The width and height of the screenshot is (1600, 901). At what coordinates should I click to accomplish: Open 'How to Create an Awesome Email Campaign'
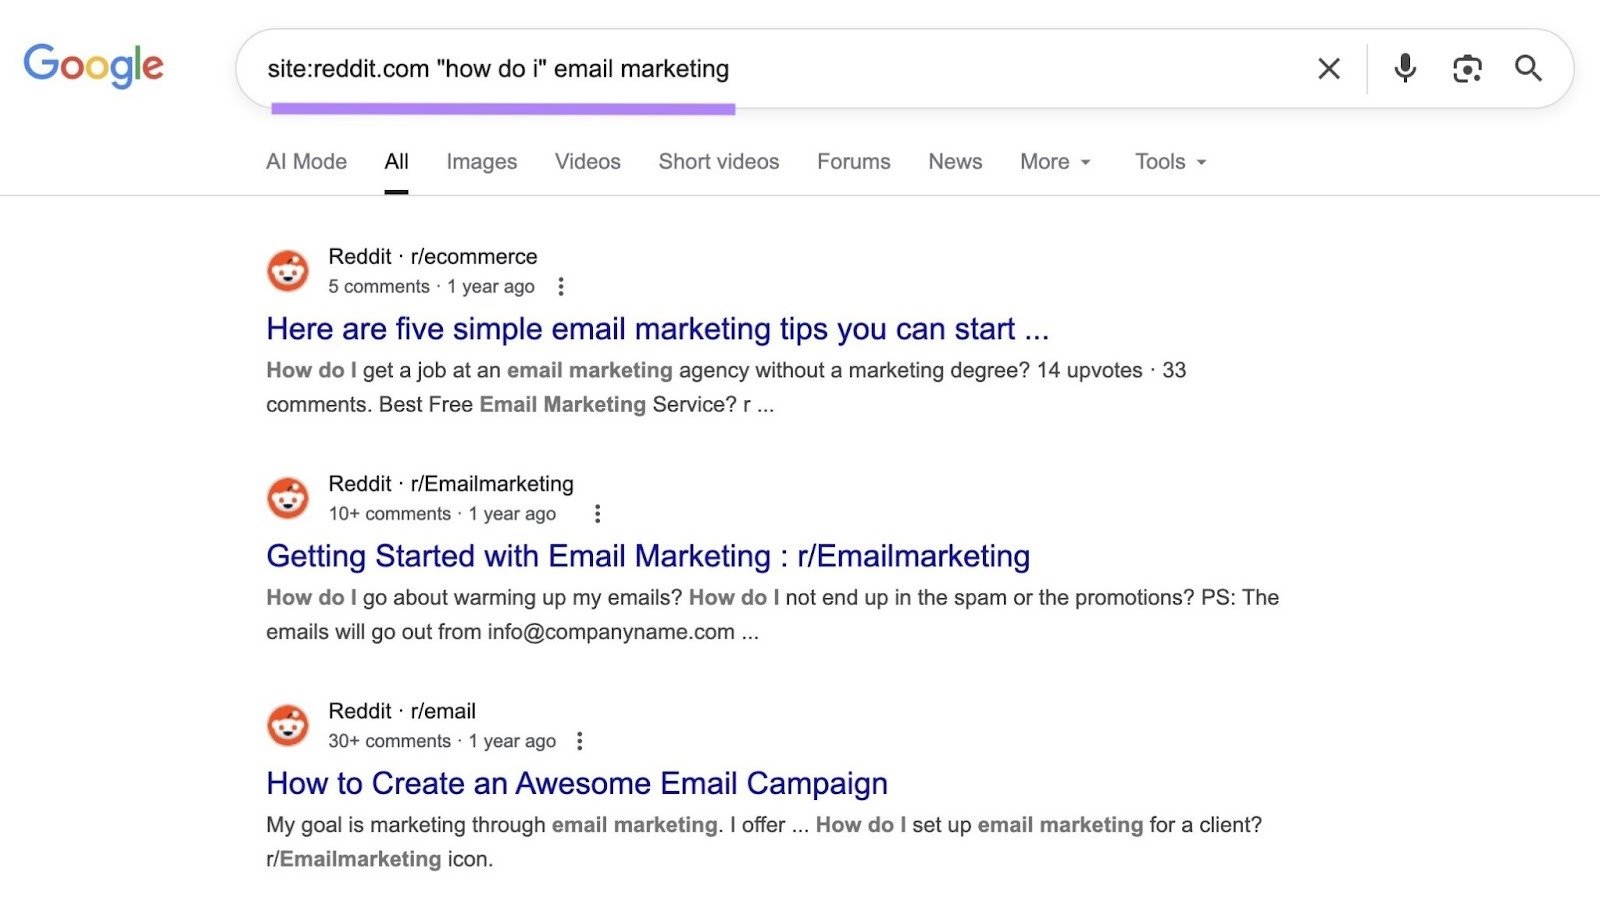click(x=576, y=784)
